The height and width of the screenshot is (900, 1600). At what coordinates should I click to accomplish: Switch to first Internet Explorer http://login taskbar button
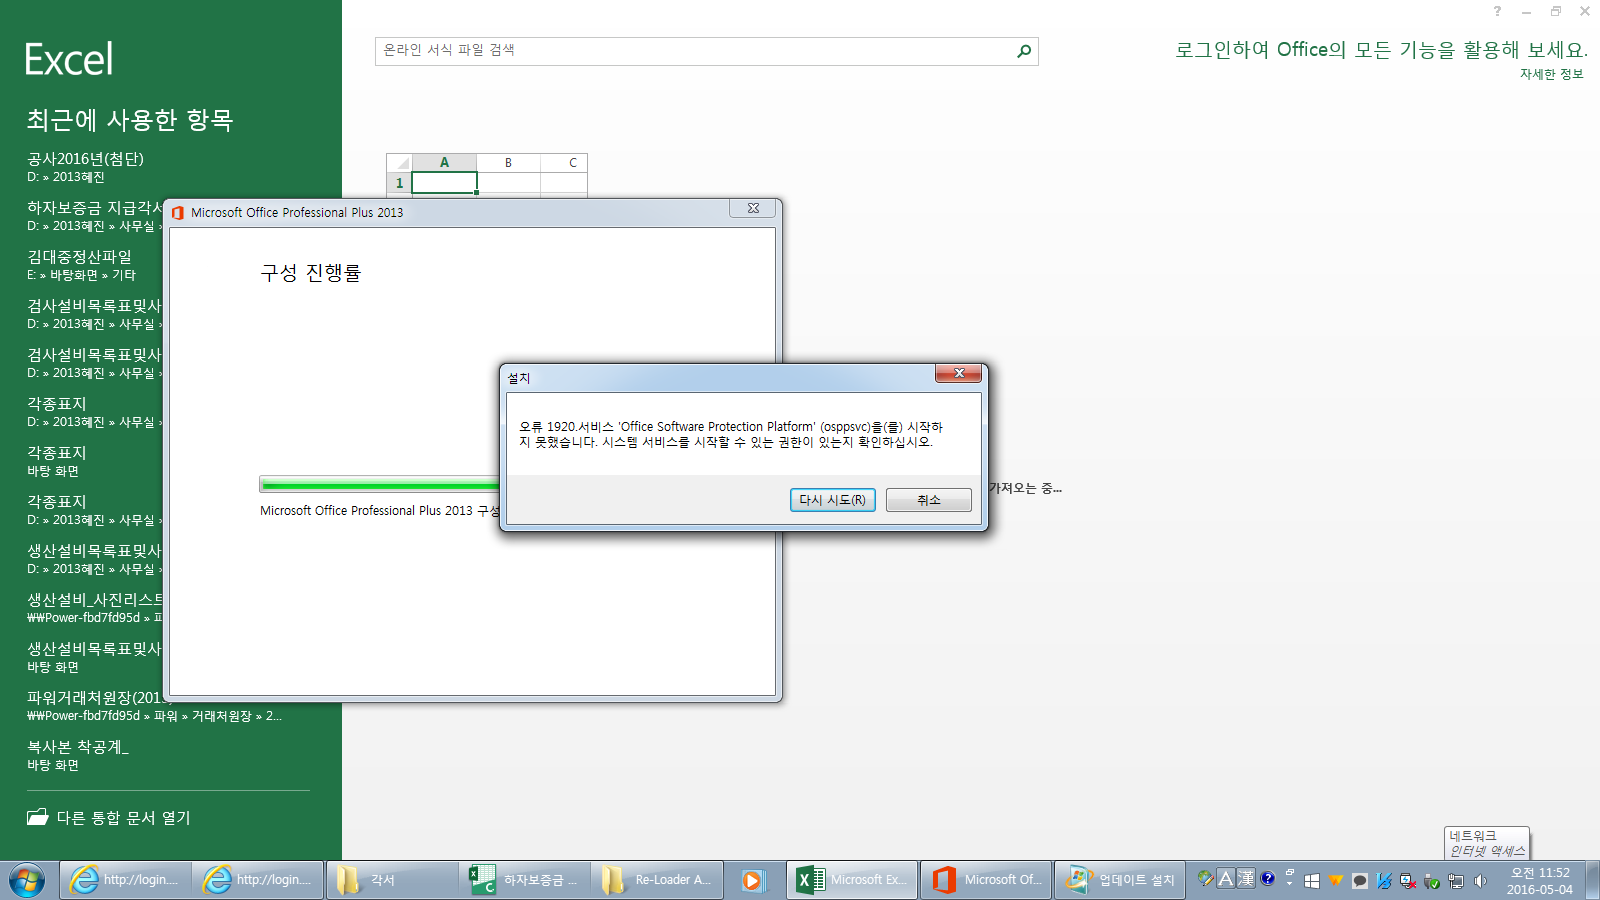pyautogui.click(x=125, y=880)
